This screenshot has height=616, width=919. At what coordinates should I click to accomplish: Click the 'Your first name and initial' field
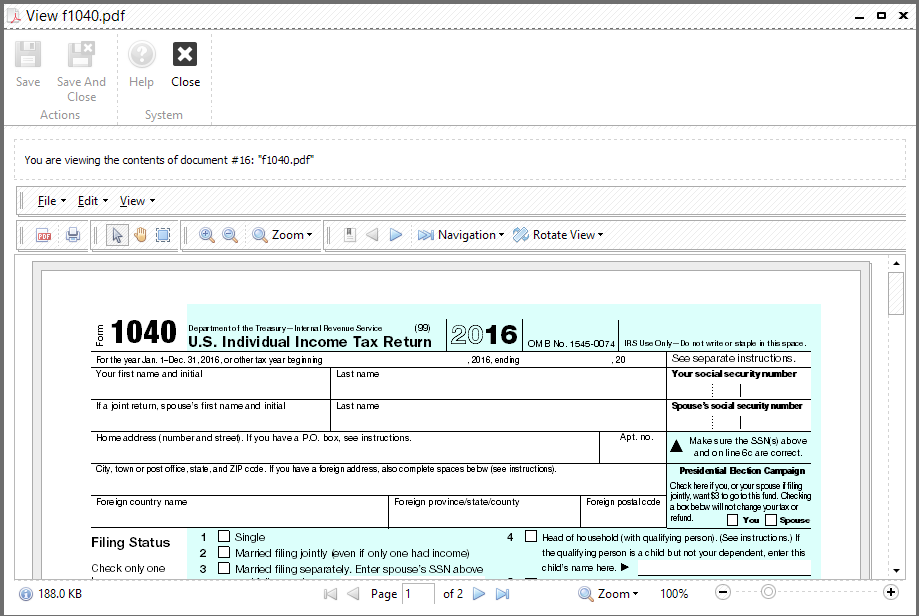pos(210,384)
